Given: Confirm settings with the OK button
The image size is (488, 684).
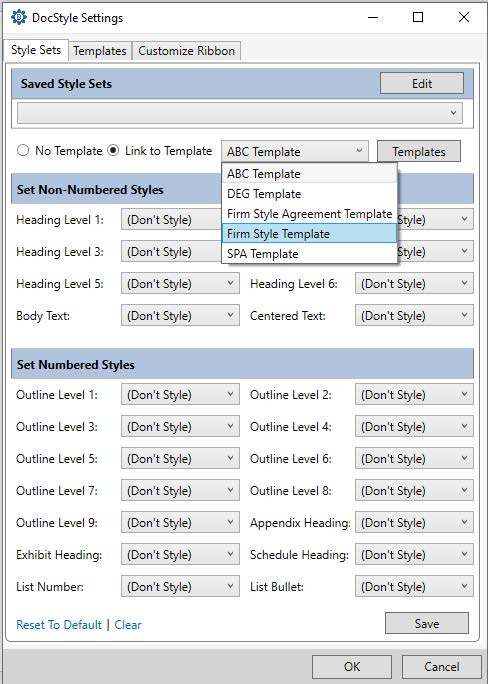Looking at the screenshot, I should (x=352, y=667).
